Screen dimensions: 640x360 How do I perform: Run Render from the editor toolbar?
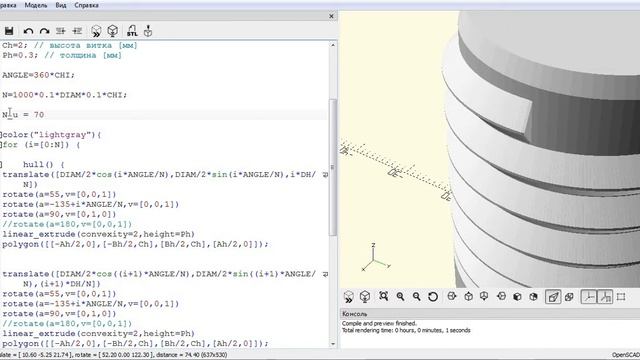(x=113, y=31)
